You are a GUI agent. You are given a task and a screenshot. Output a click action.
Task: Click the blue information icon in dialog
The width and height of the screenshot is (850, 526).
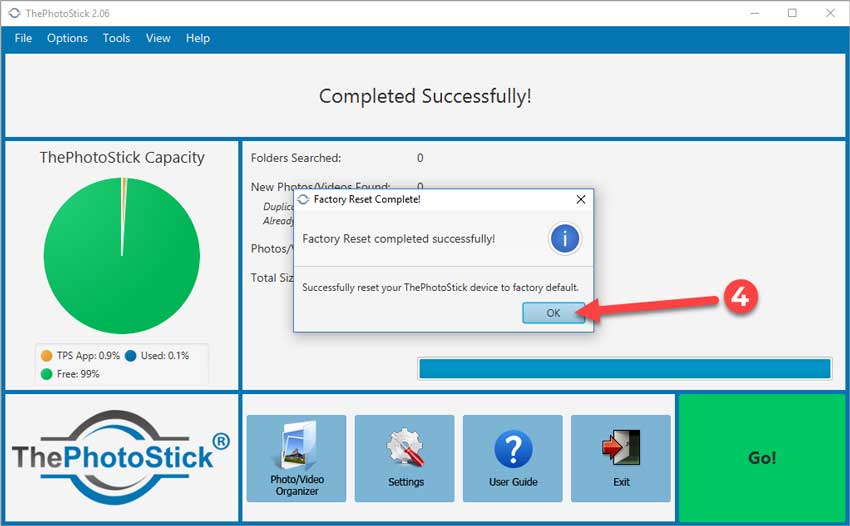pyautogui.click(x=565, y=239)
